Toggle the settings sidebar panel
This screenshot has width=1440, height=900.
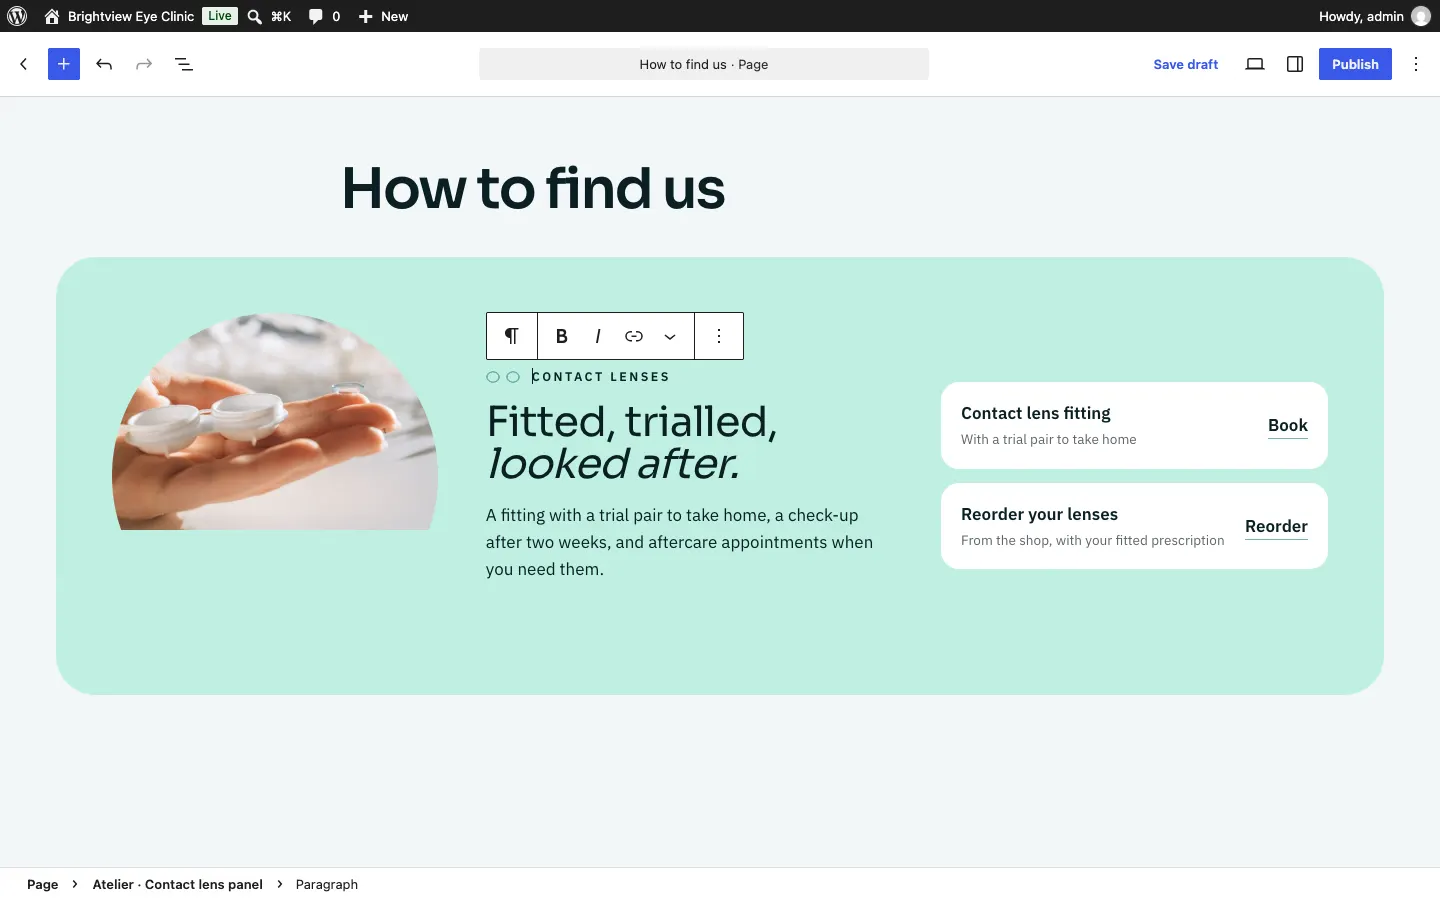1295,64
